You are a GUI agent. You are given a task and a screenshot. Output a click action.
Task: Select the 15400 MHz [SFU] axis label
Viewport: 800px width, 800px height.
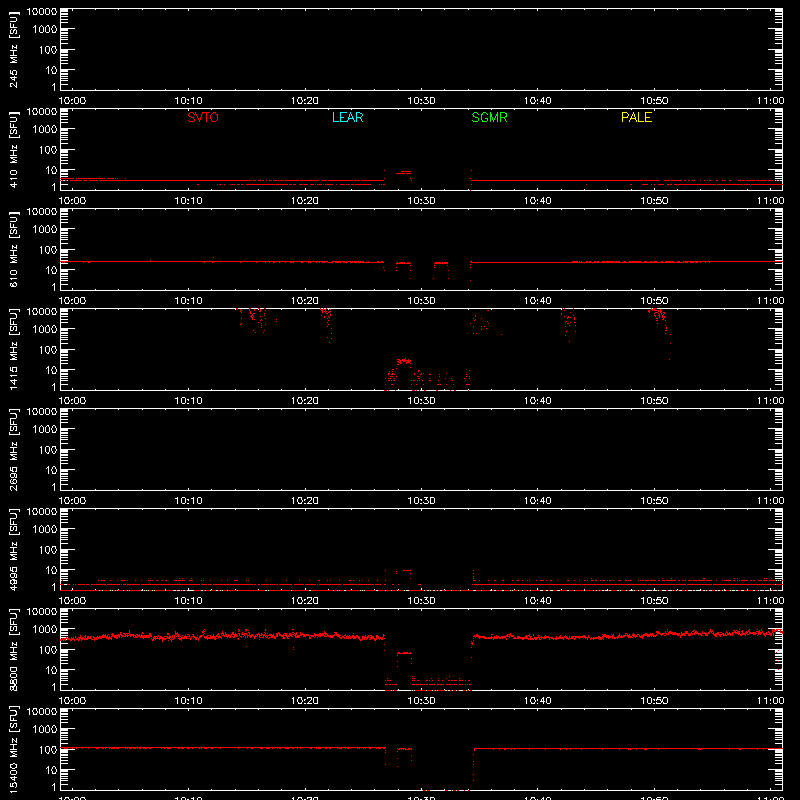13,749
